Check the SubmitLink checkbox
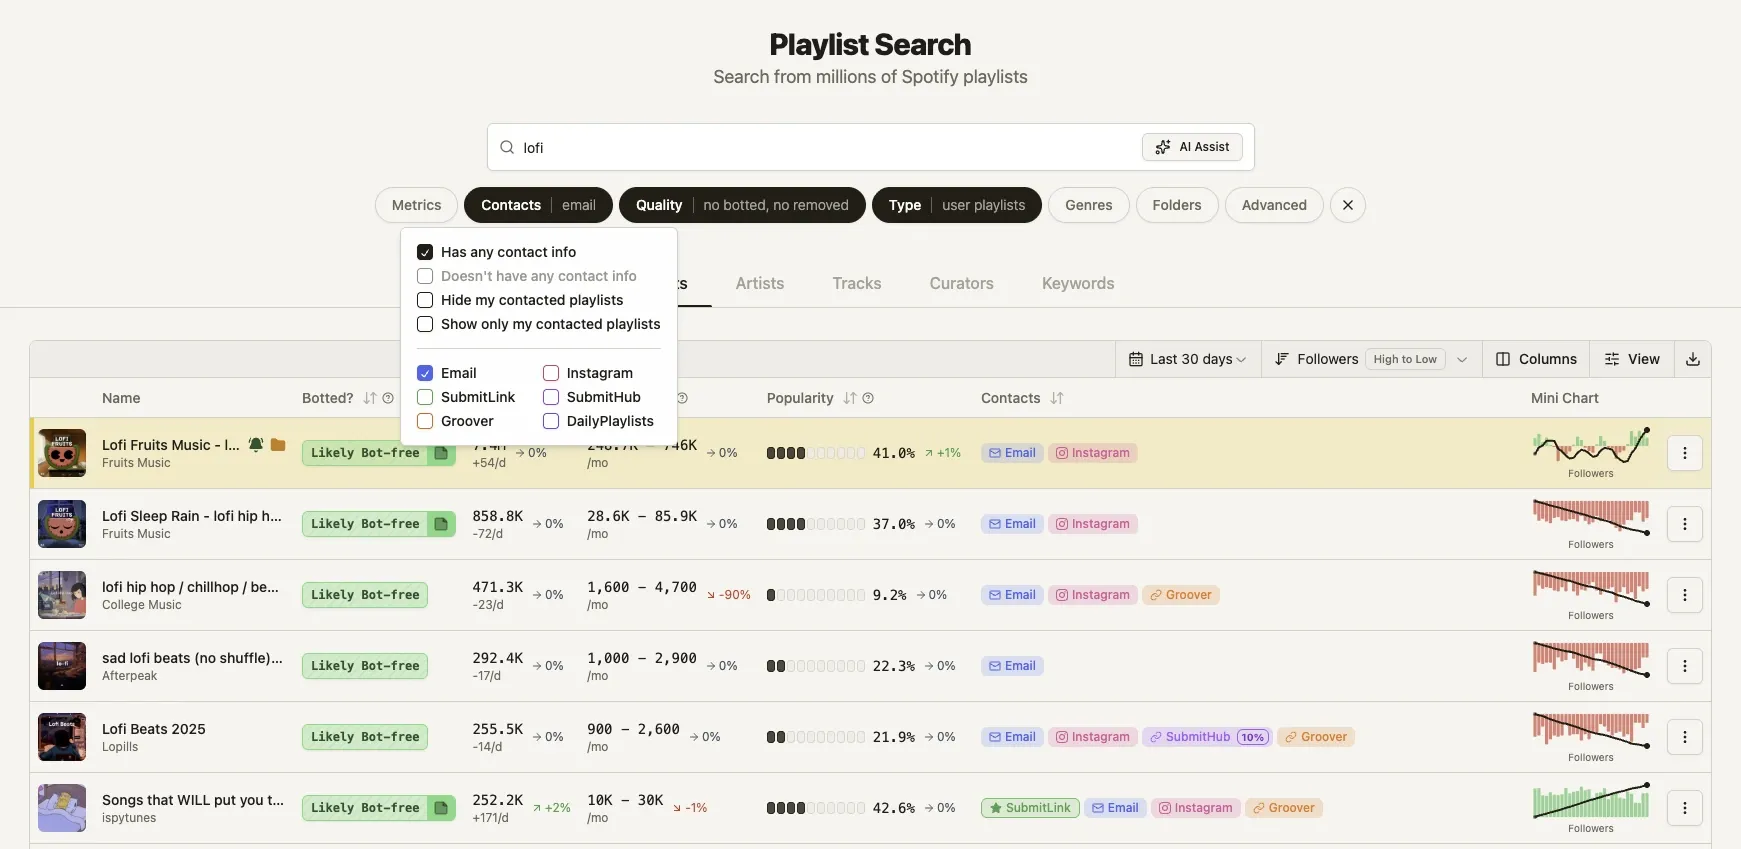This screenshot has height=849, width=1741. coord(425,397)
